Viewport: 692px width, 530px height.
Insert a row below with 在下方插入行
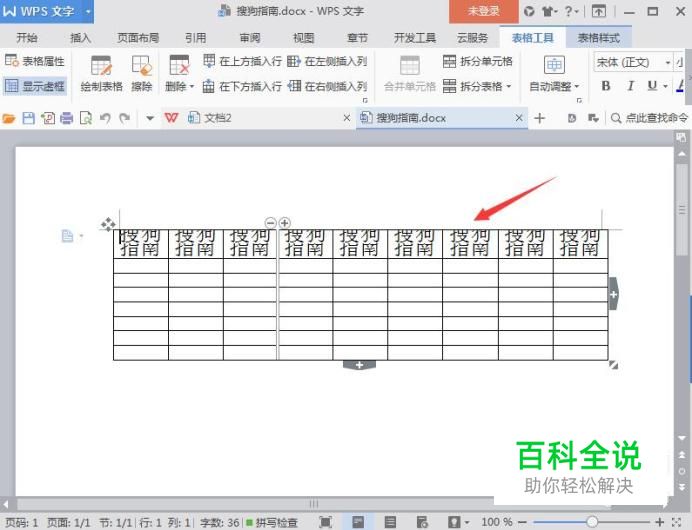242,86
